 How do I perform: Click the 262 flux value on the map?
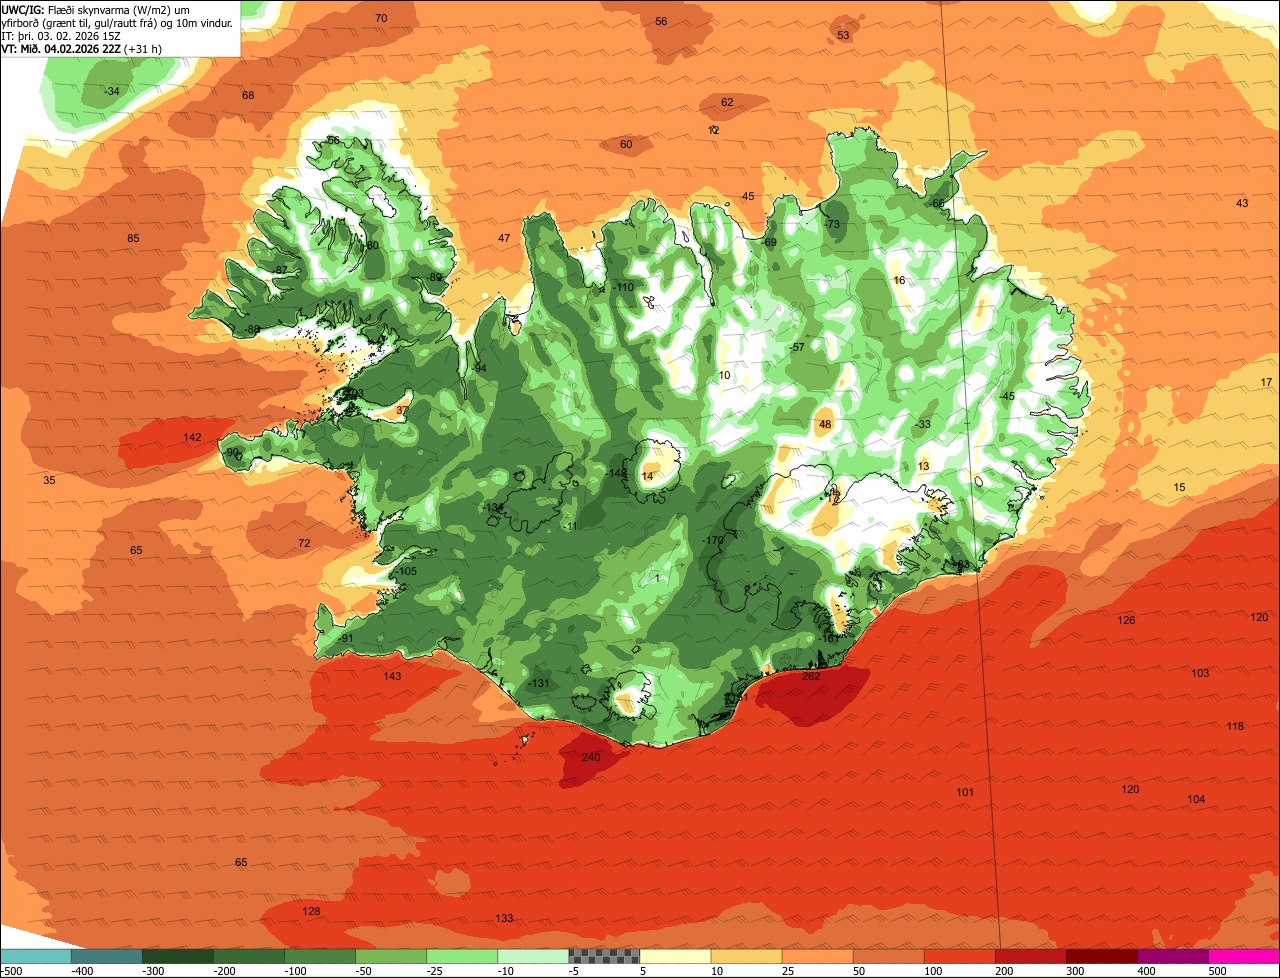pos(811,677)
